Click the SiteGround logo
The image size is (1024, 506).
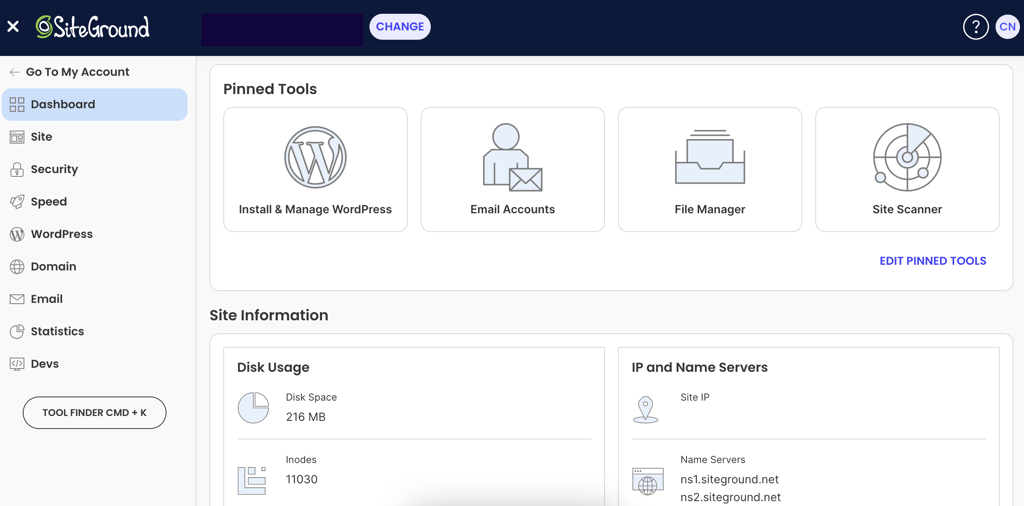tap(93, 27)
